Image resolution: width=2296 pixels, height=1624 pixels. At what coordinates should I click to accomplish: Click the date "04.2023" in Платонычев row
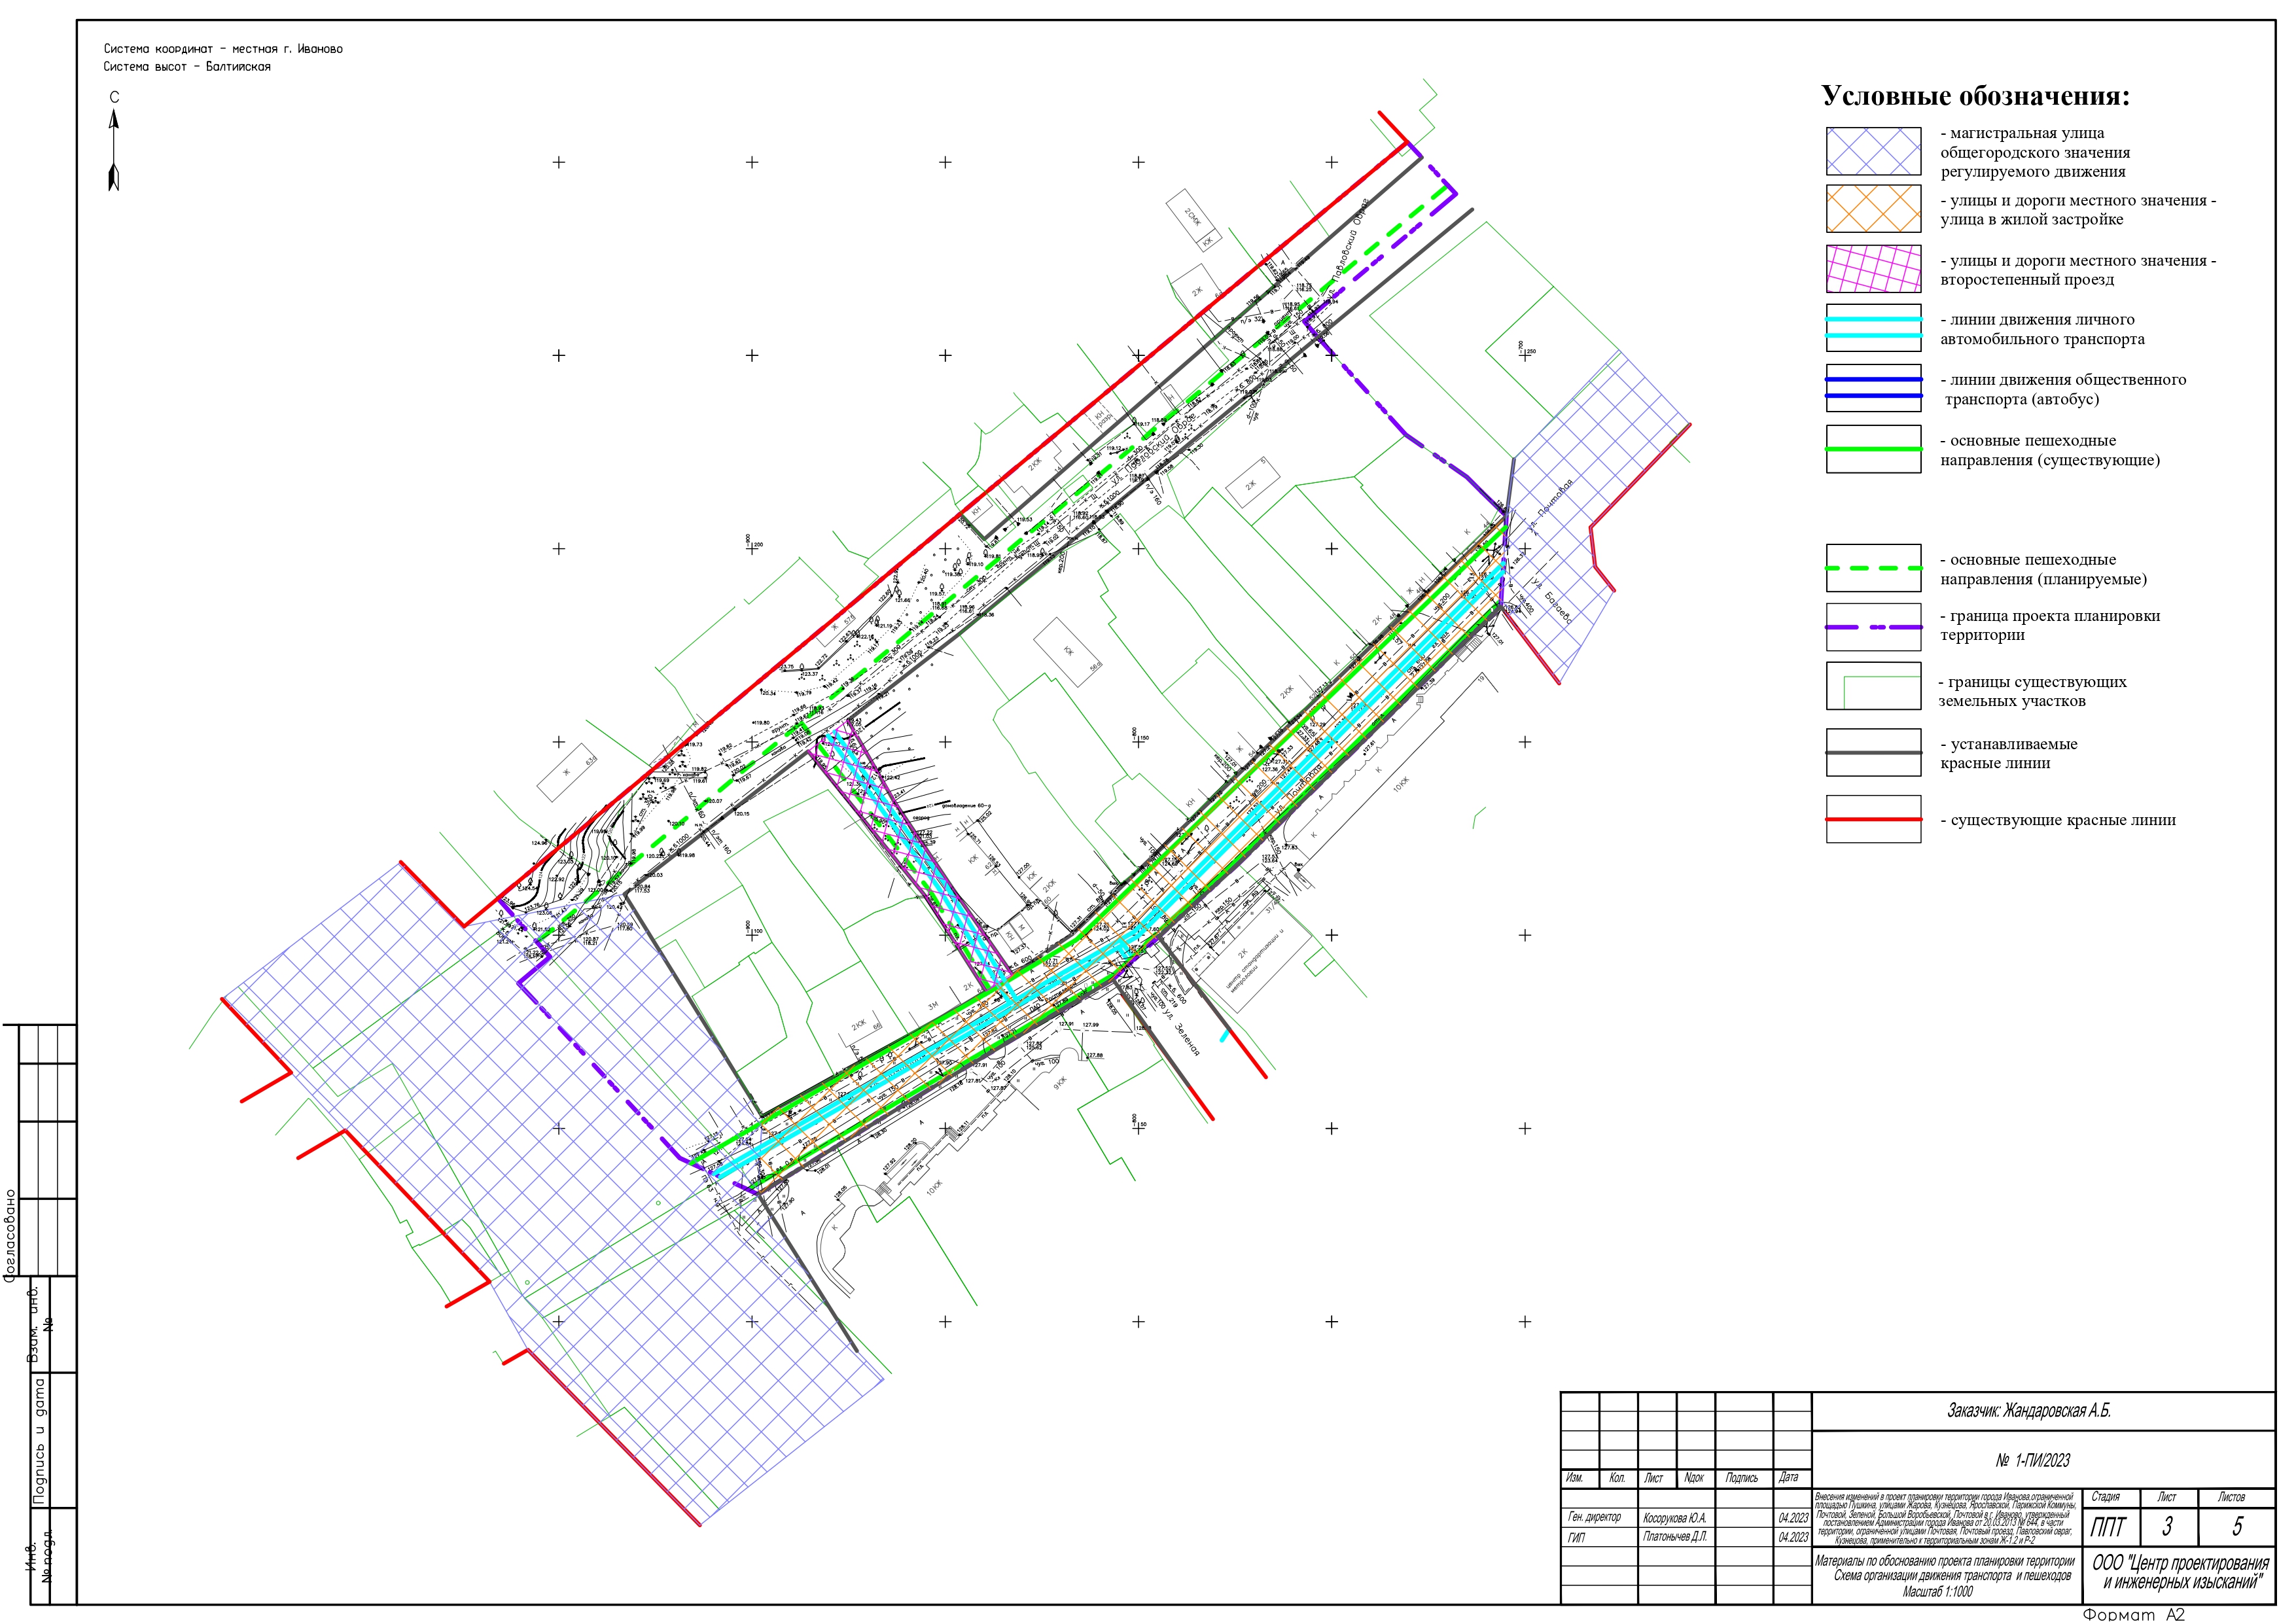coord(1793,1537)
